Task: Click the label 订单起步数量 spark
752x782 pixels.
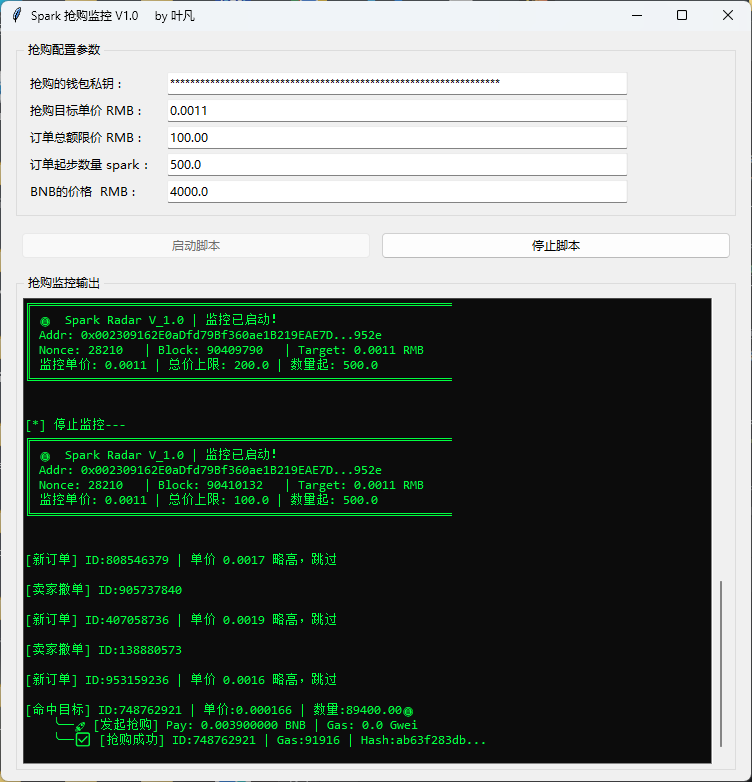Action: point(89,165)
